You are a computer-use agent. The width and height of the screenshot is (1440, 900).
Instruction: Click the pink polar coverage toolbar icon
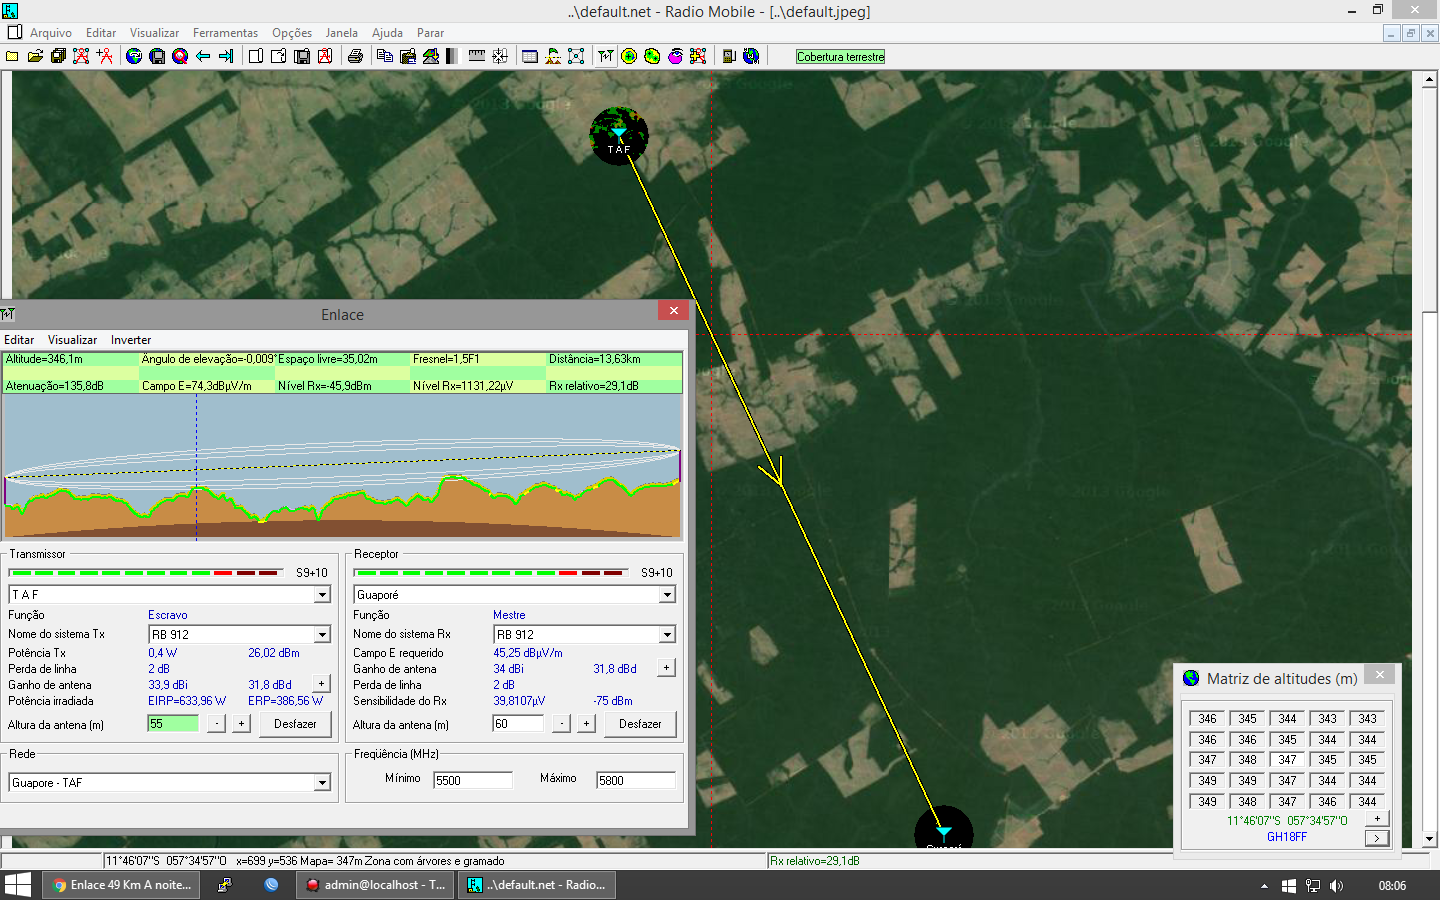point(675,56)
